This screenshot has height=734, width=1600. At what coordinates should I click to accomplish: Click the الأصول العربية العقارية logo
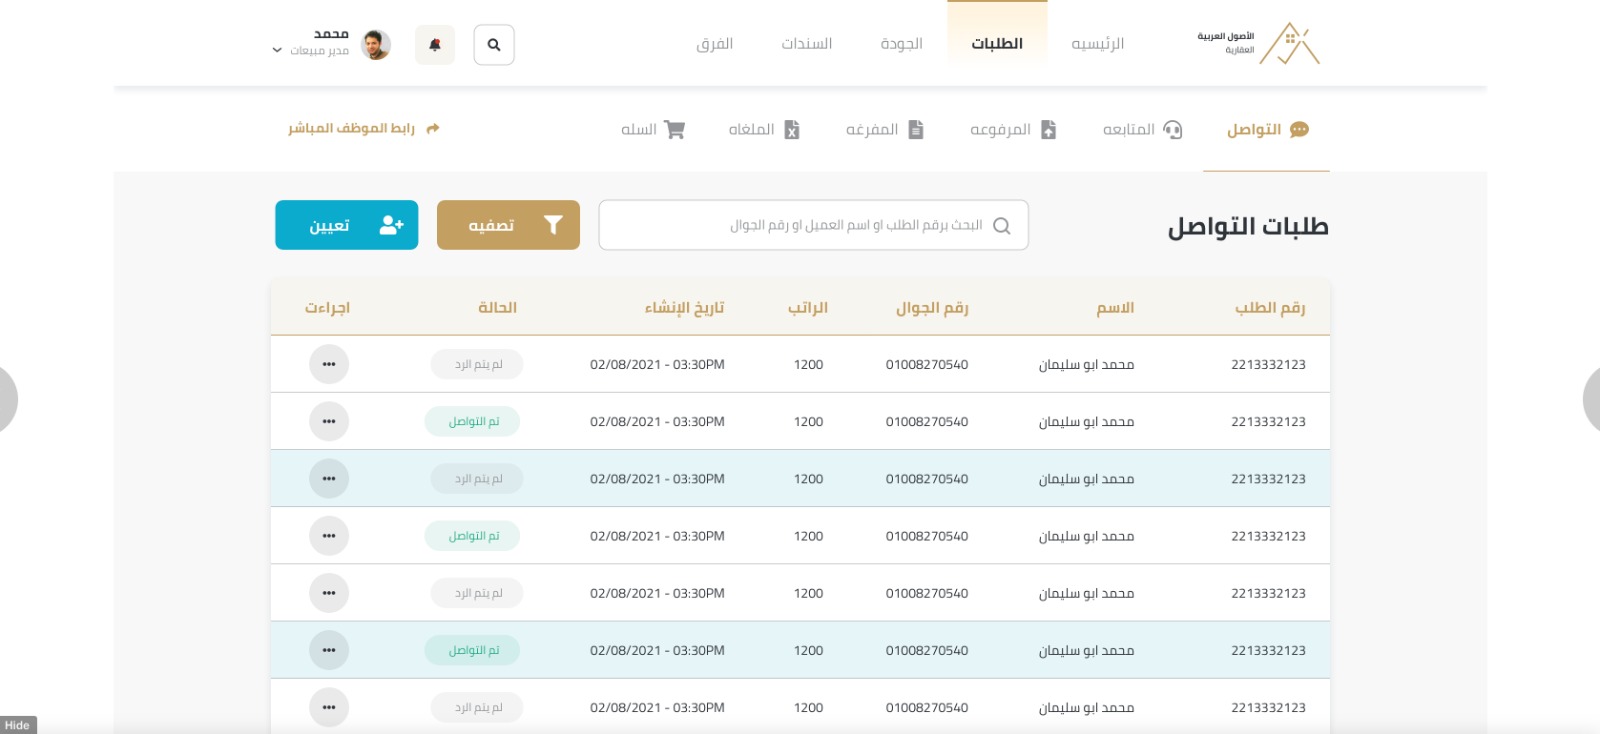point(1259,43)
